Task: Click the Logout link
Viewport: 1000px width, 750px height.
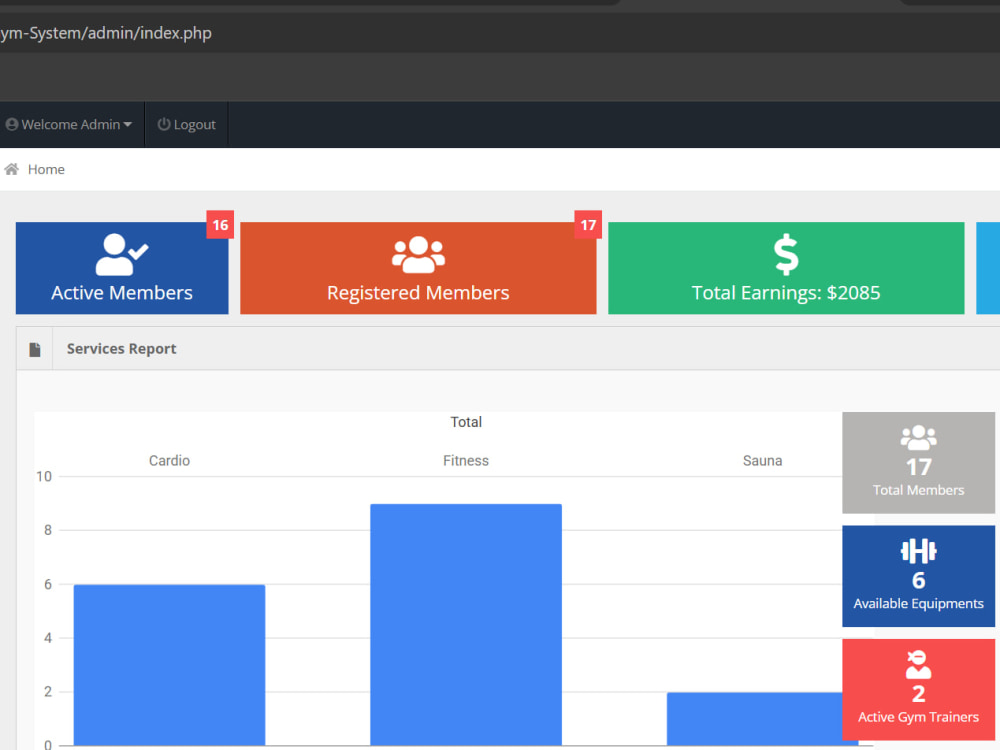Action: (186, 124)
